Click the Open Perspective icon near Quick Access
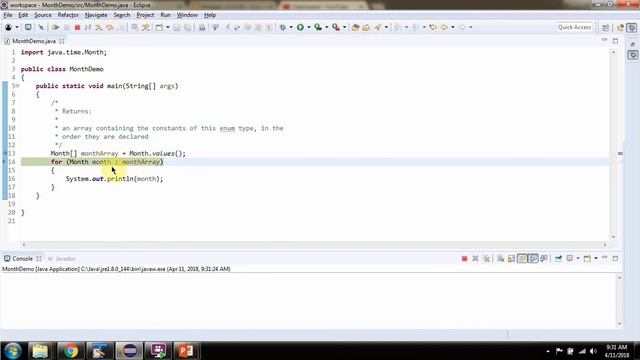The width and height of the screenshot is (640, 360). coord(606,27)
